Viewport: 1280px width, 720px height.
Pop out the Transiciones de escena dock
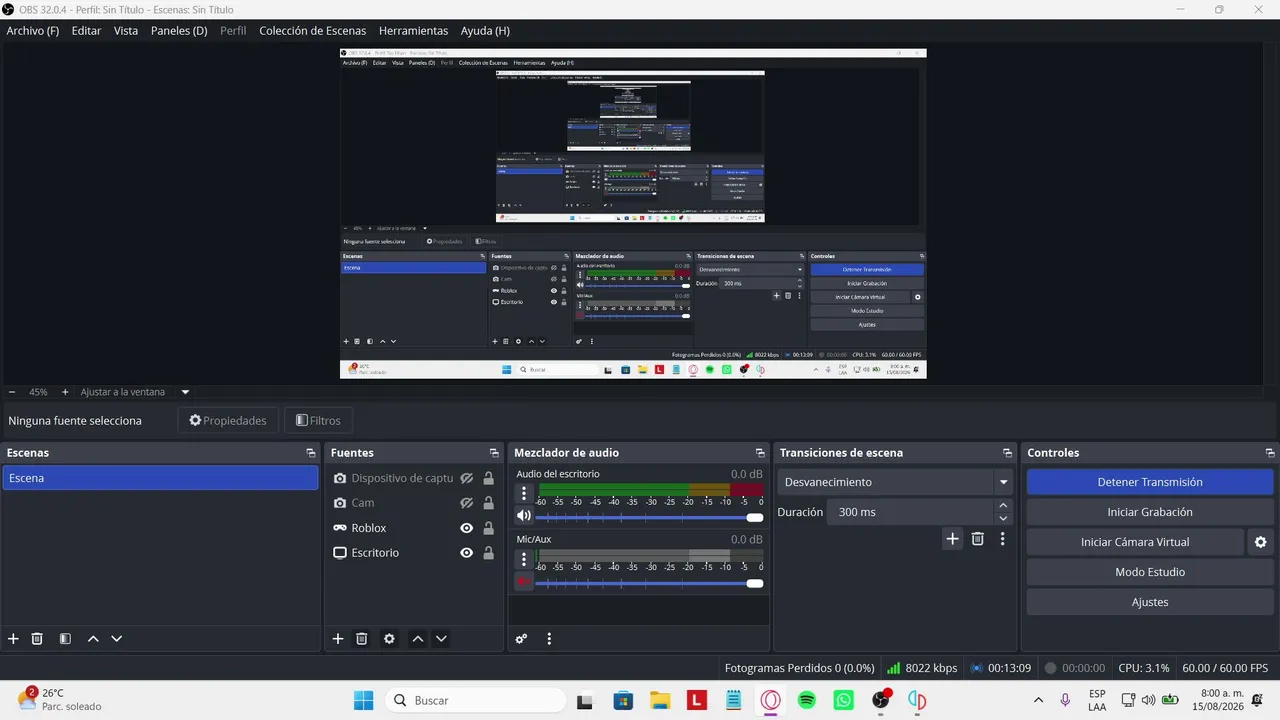click(x=1007, y=453)
